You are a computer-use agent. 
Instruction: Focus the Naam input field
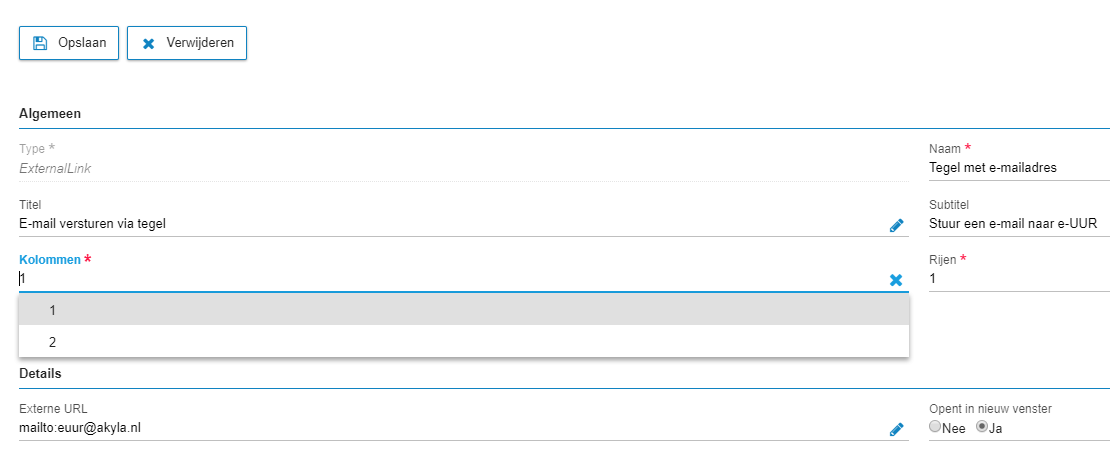[x=1019, y=168]
